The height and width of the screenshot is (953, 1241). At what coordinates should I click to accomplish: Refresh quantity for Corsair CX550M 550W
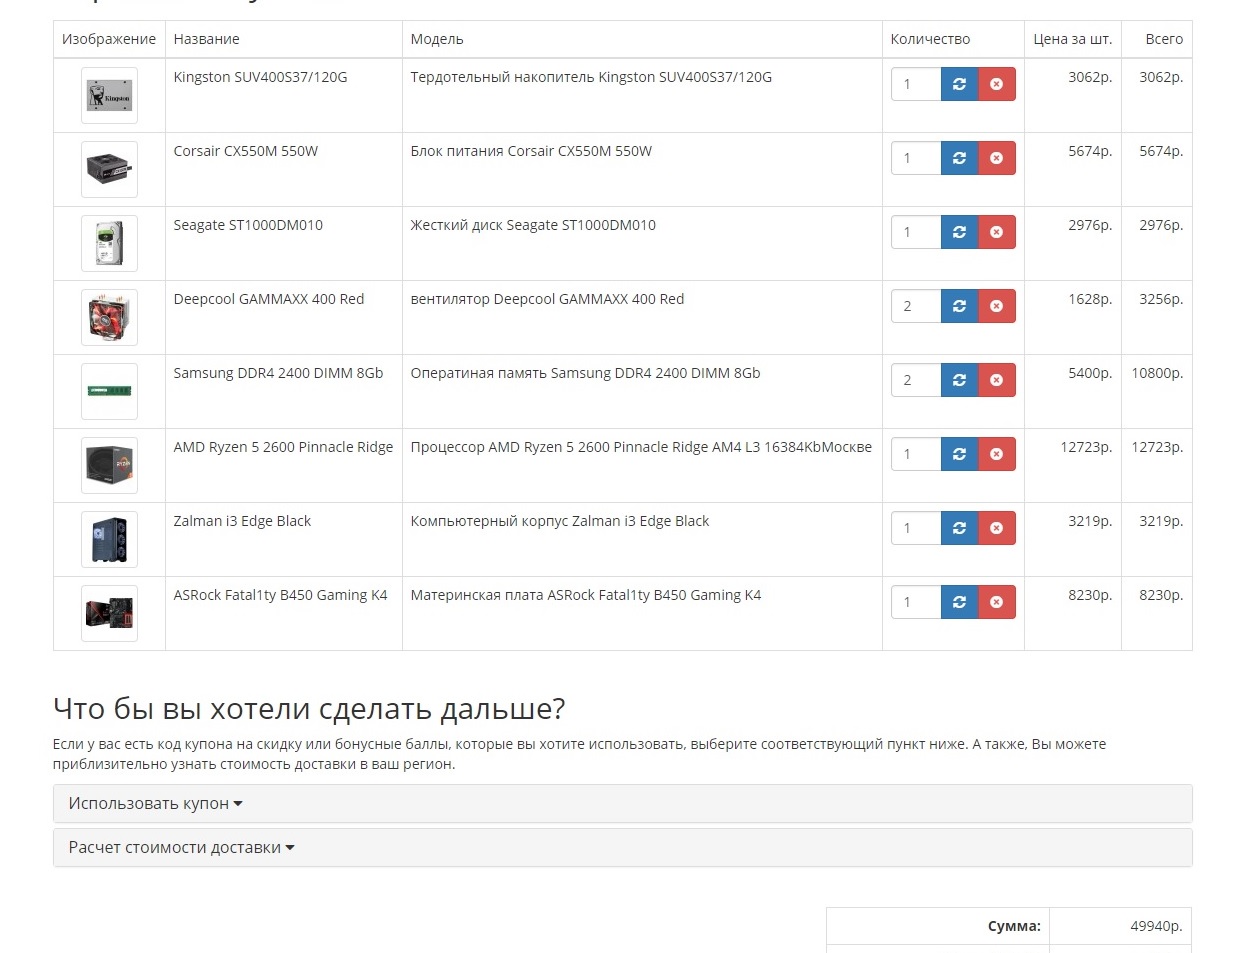pyautogui.click(x=959, y=158)
